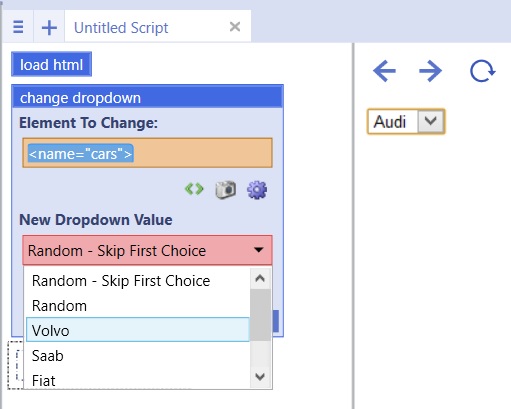The height and width of the screenshot is (409, 511).
Task: Click the load html command
Action: tap(51, 64)
